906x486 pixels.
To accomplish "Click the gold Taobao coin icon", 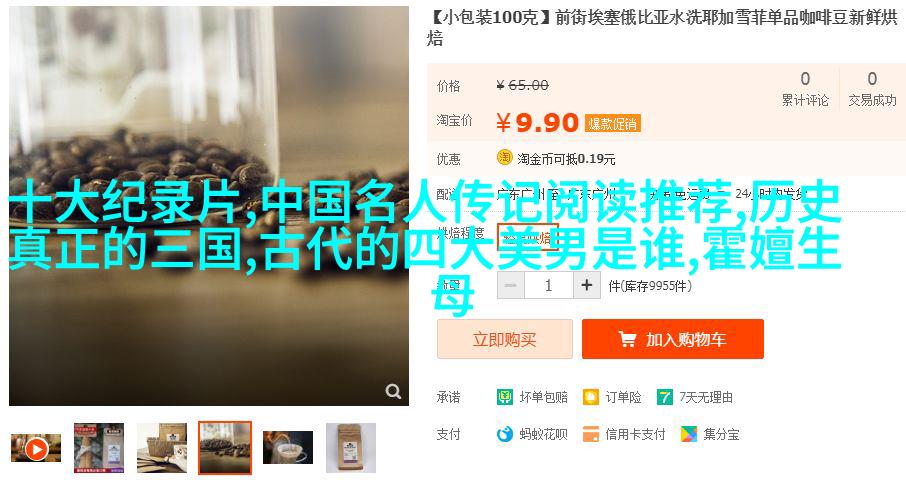I will point(504,157).
